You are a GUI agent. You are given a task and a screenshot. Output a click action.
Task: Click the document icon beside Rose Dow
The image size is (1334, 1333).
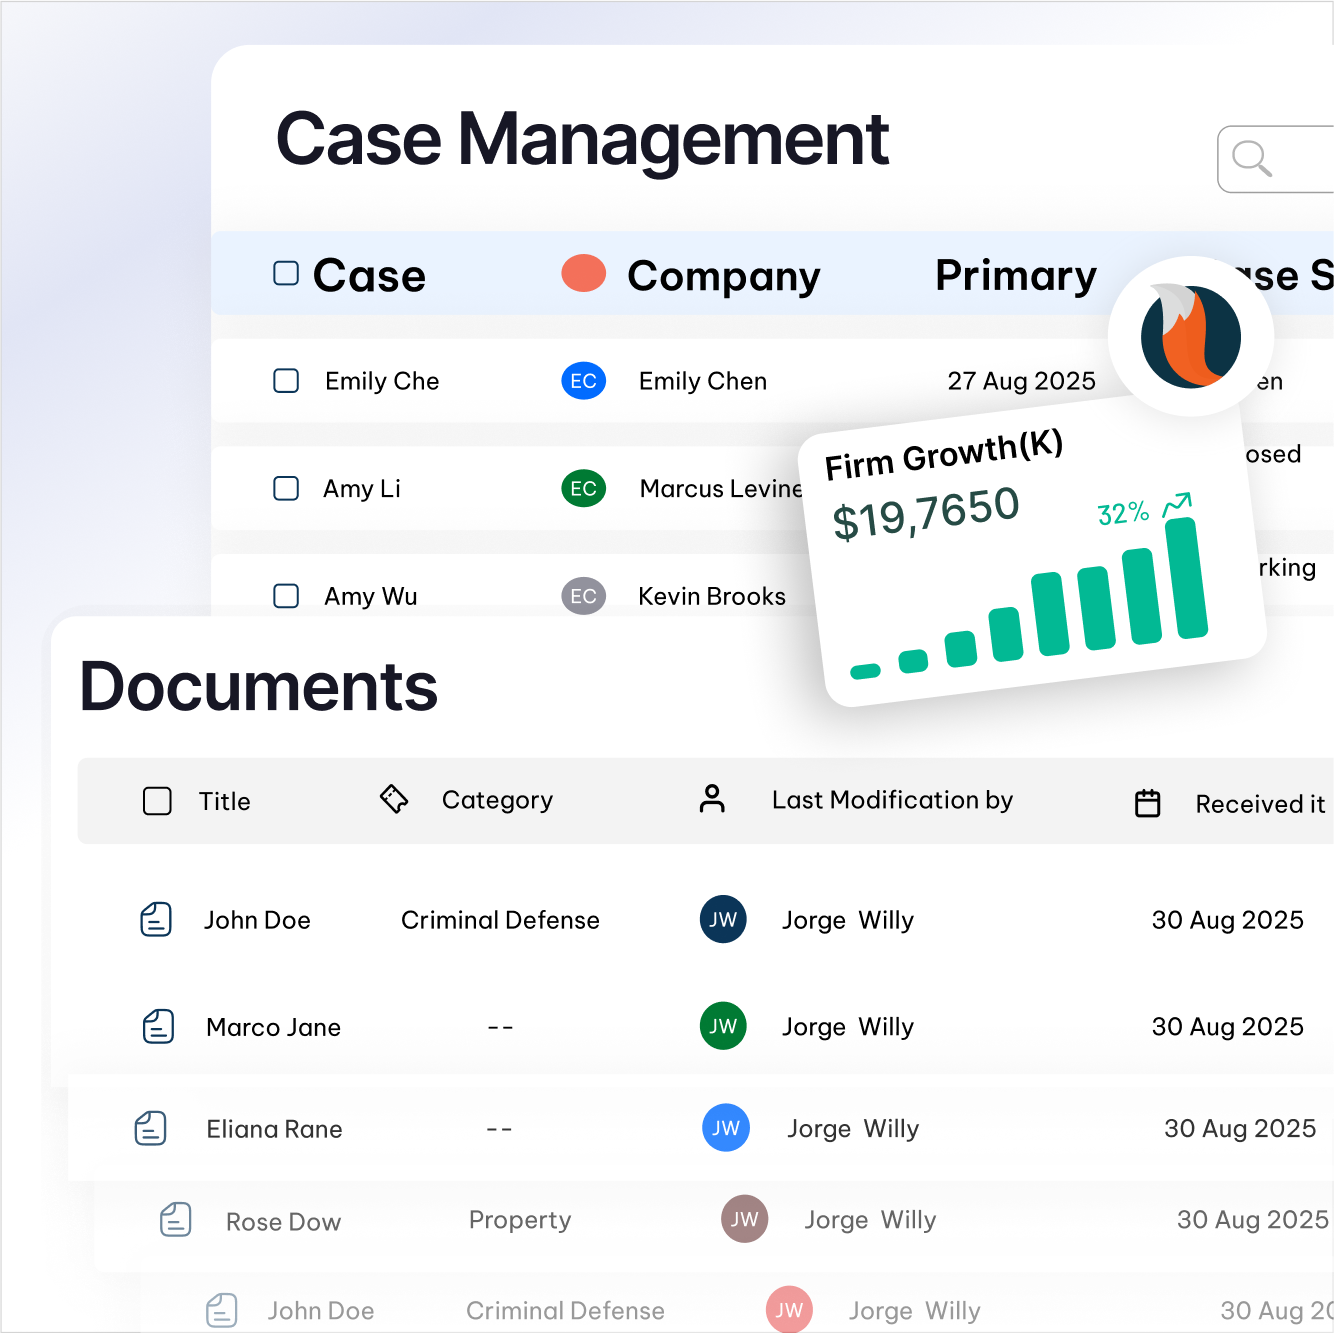[x=175, y=1220]
